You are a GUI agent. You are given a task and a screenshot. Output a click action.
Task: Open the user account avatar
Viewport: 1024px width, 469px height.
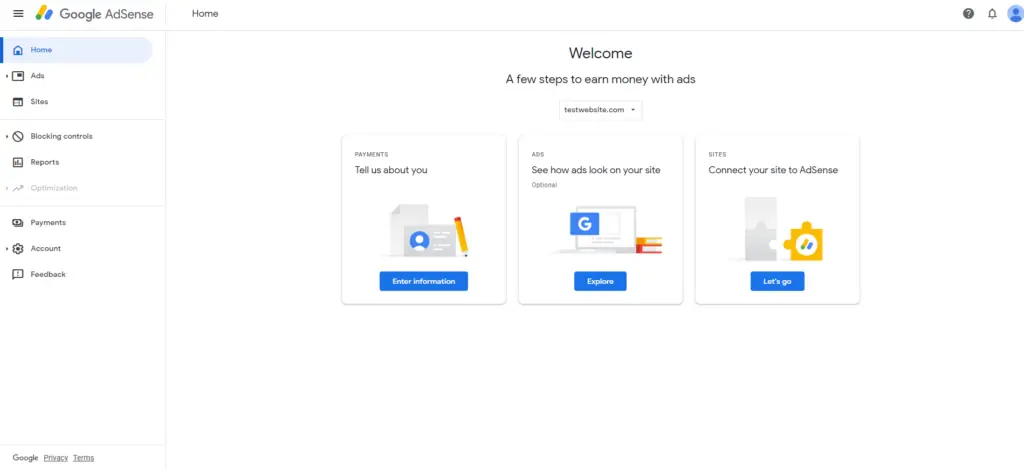point(1016,14)
